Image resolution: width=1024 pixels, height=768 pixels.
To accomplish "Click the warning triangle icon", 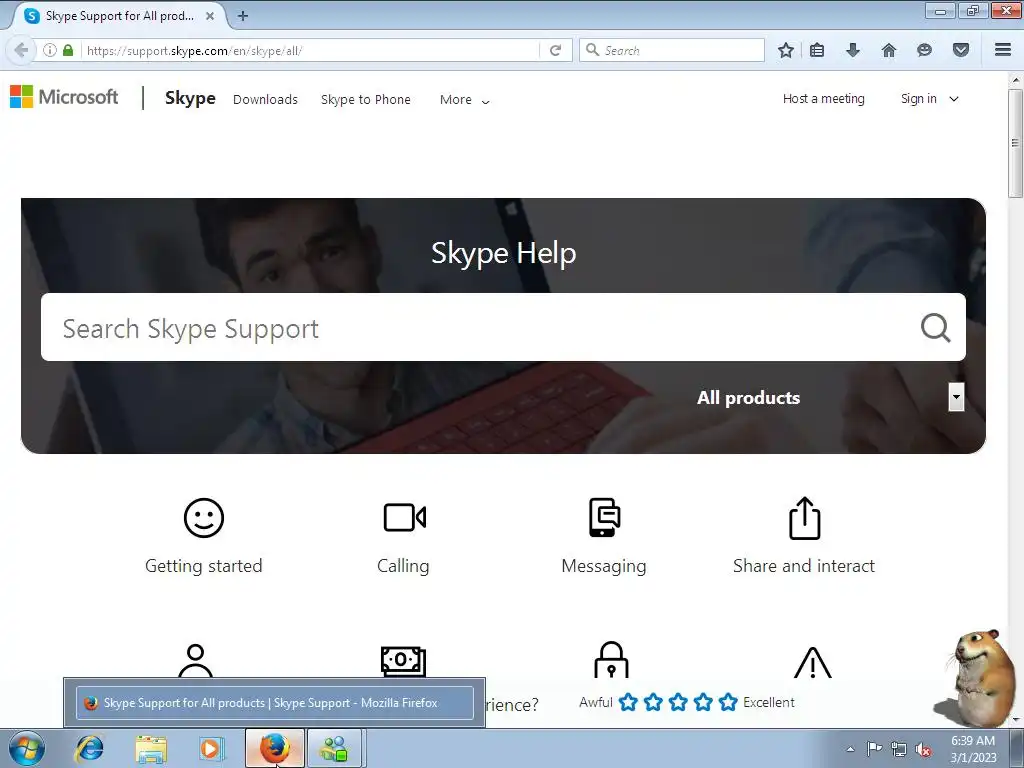I will (x=812, y=662).
